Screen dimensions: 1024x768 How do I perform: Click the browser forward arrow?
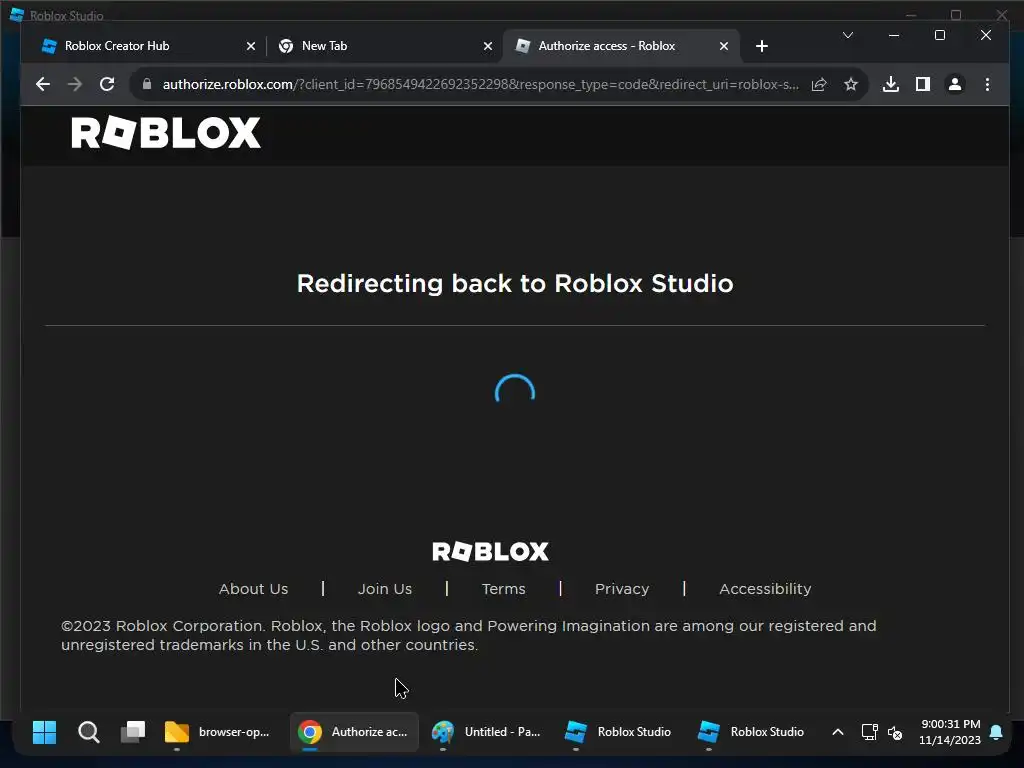point(75,84)
